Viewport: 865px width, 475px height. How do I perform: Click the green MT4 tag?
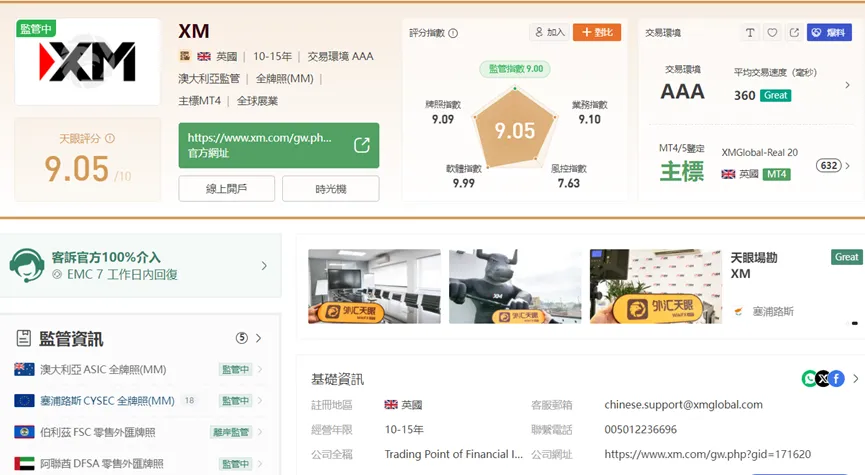click(x=777, y=174)
